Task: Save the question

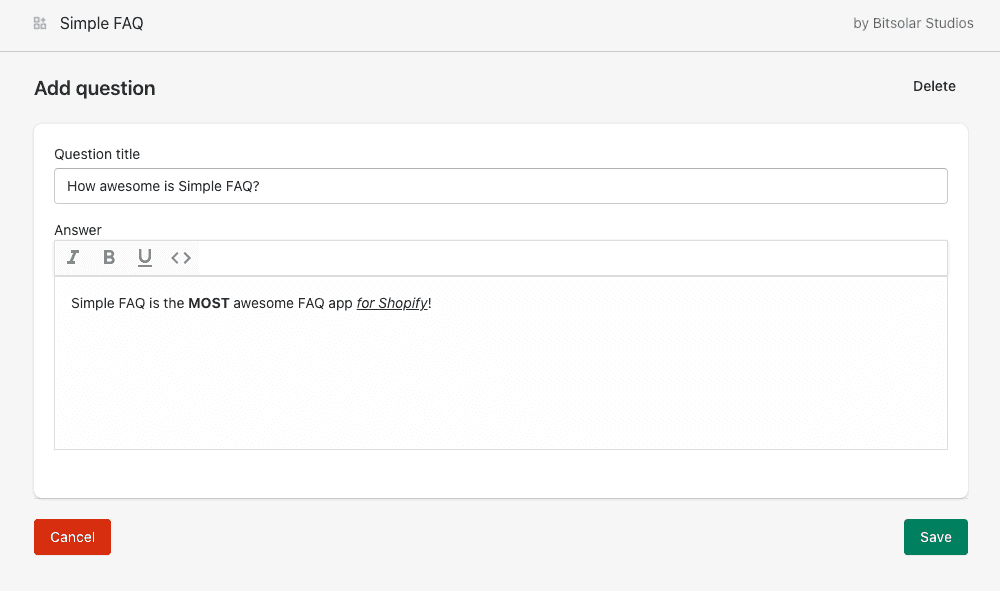Action: 935,537
